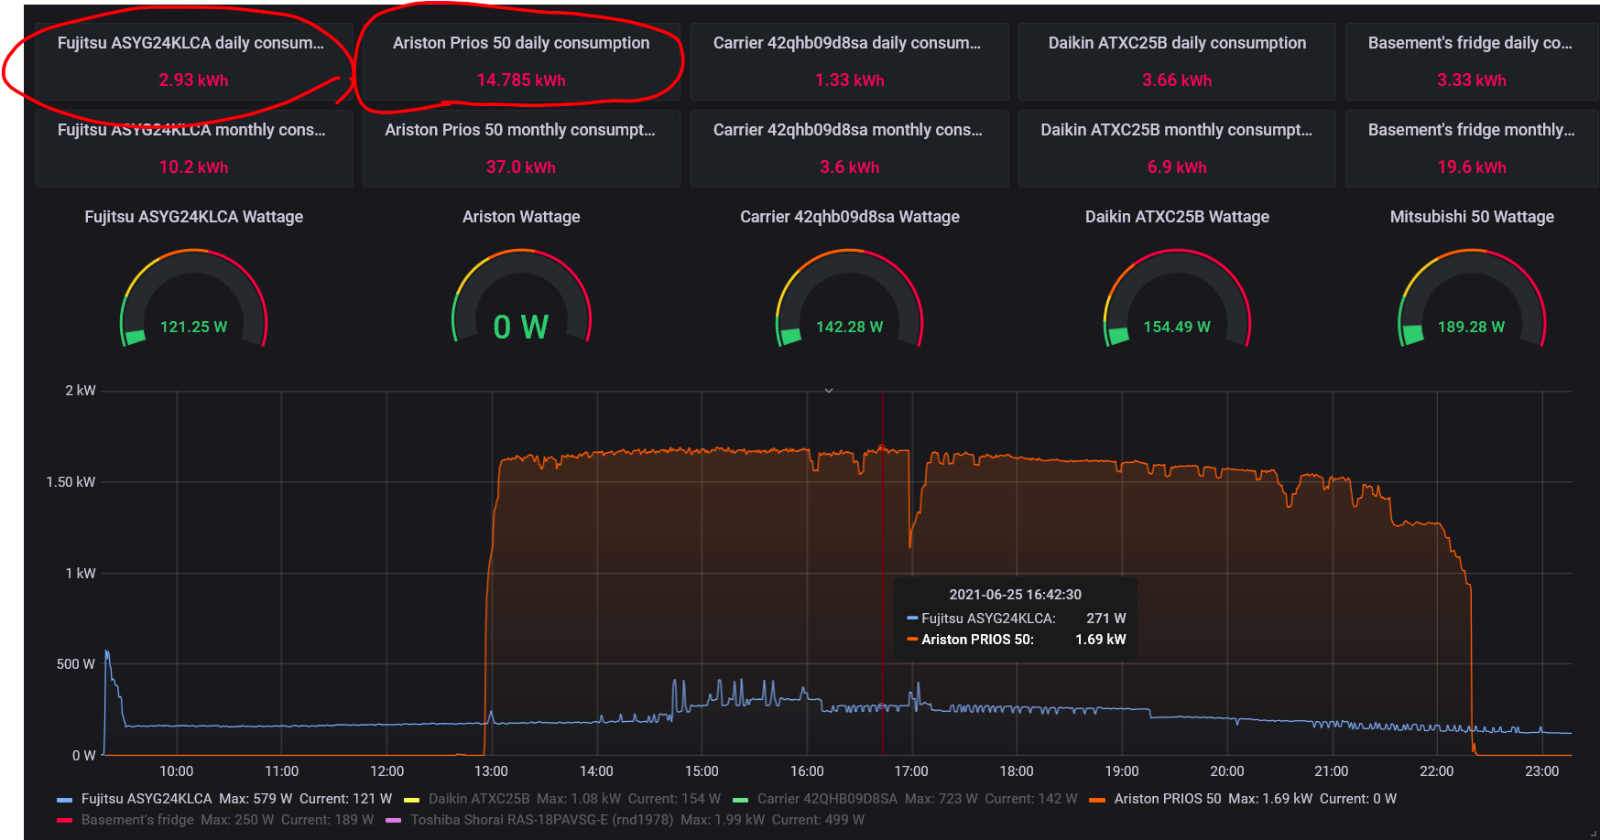Click the 23:00 time axis label
The image size is (1600, 840).
[x=1542, y=771]
